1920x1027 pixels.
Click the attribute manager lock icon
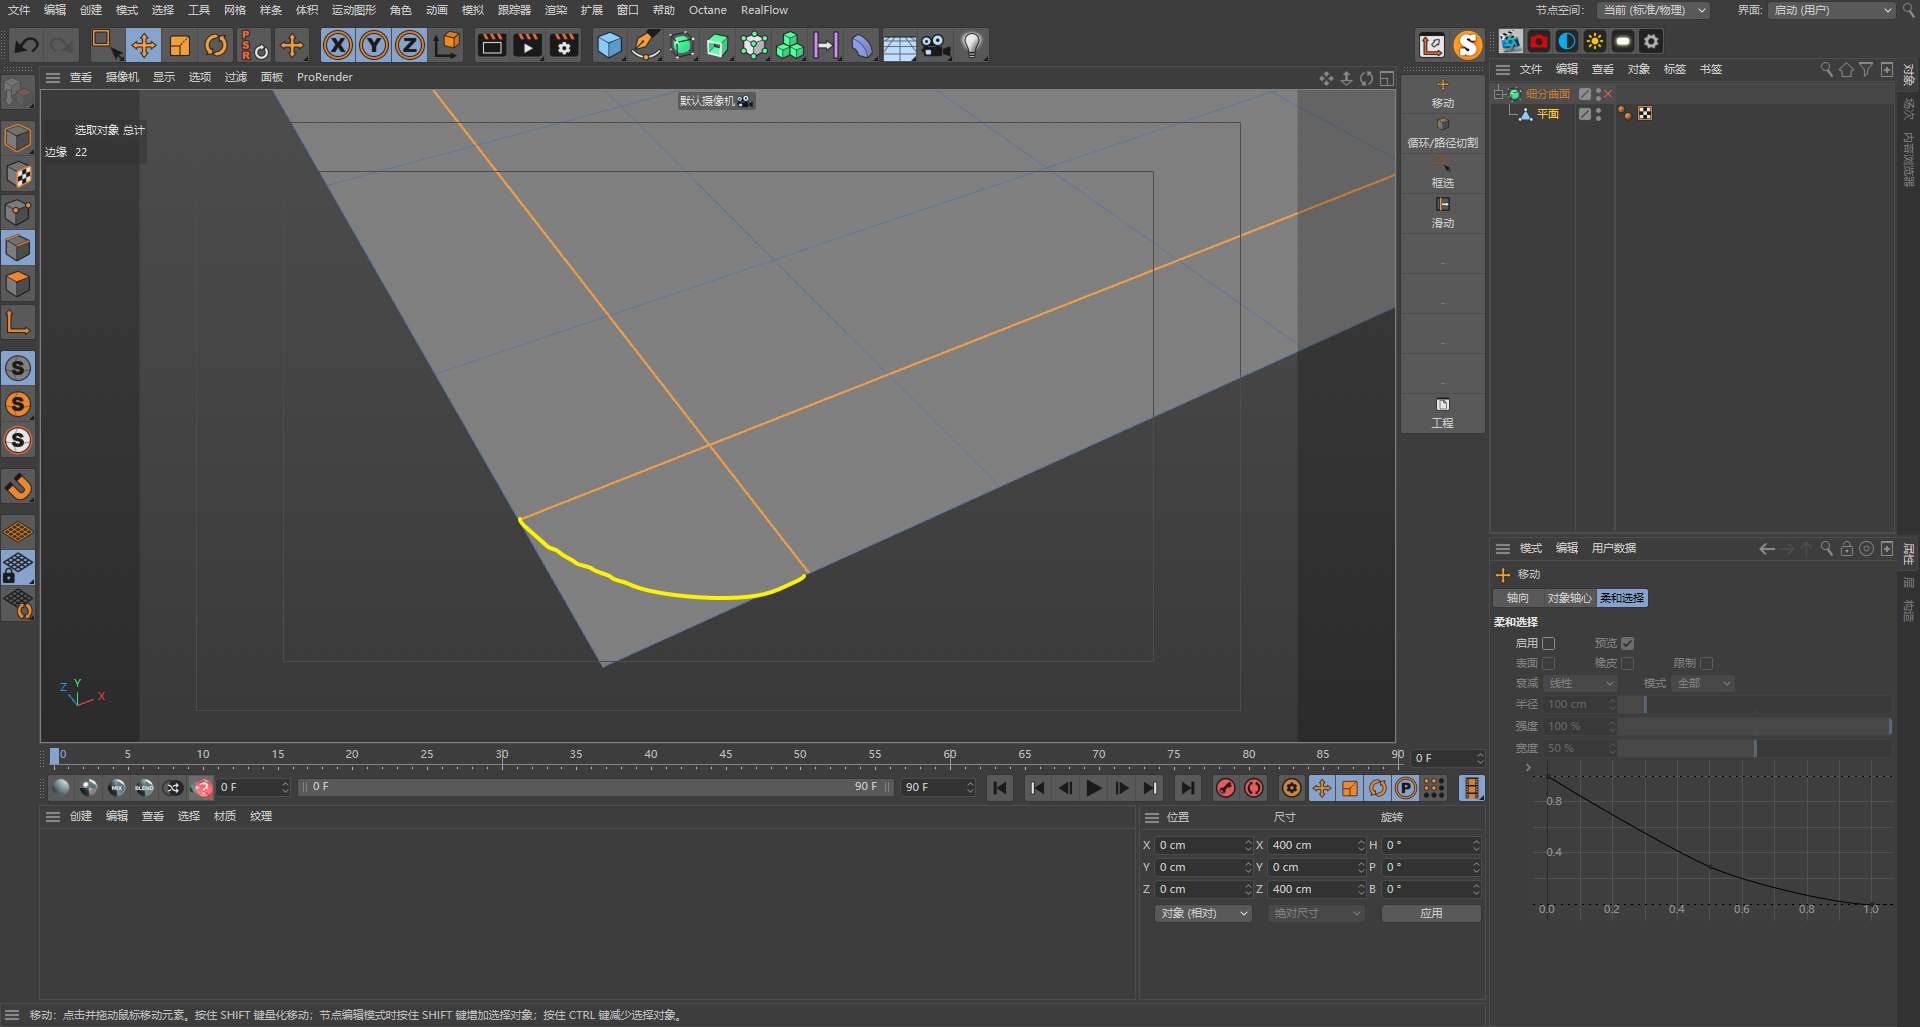pyautogui.click(x=1847, y=548)
